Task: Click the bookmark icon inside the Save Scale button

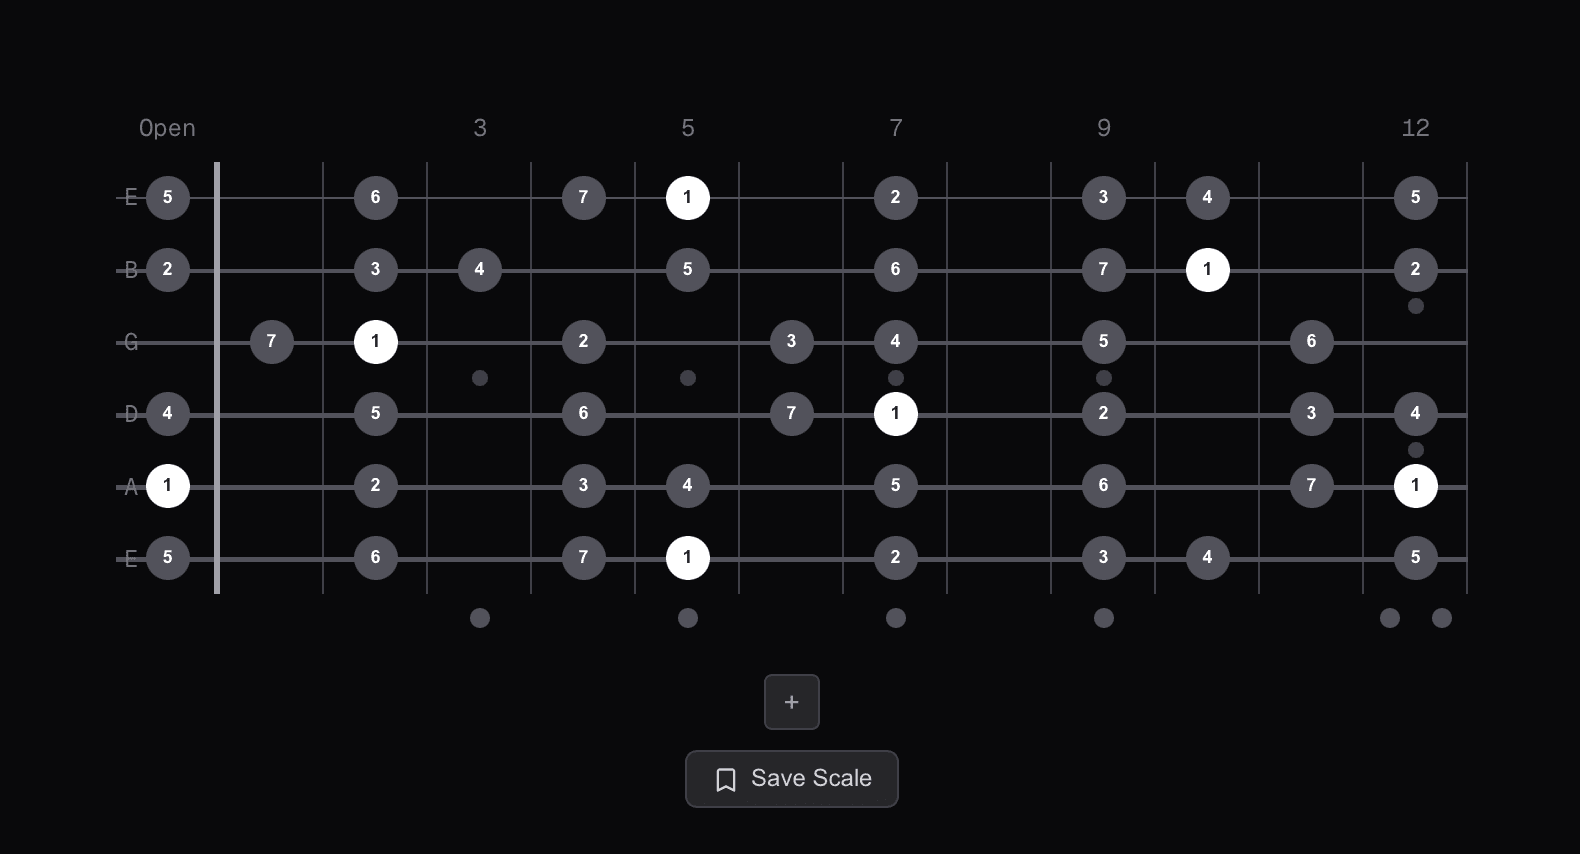Action: coord(726,779)
